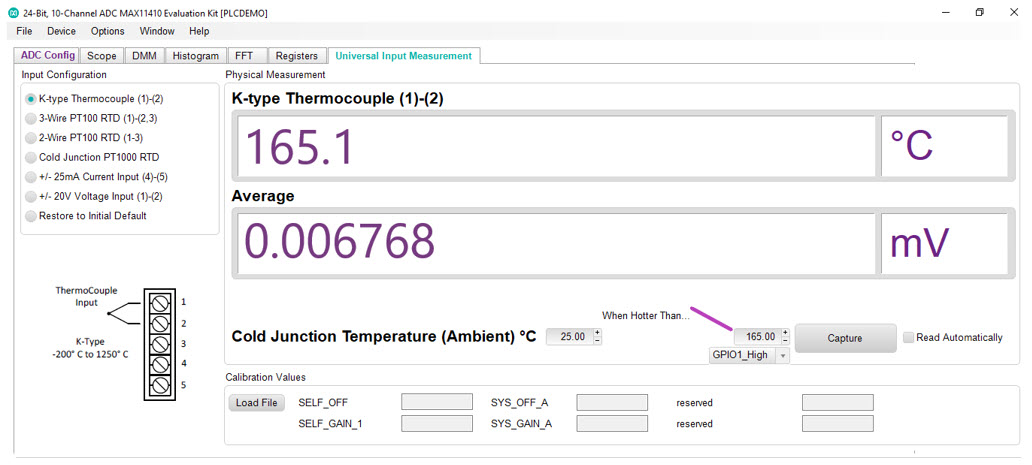Click terminal screw 5 in the diagram
This screenshot has width=1032, height=465.
159,385
